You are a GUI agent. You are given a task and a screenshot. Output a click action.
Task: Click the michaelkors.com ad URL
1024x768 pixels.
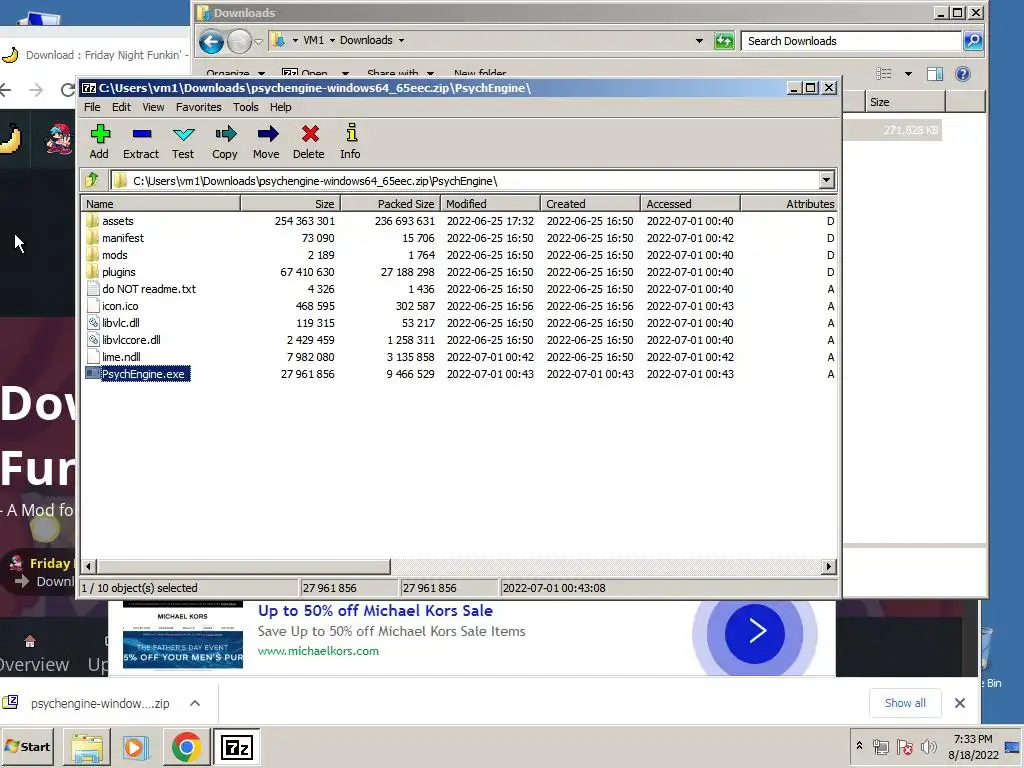318,651
